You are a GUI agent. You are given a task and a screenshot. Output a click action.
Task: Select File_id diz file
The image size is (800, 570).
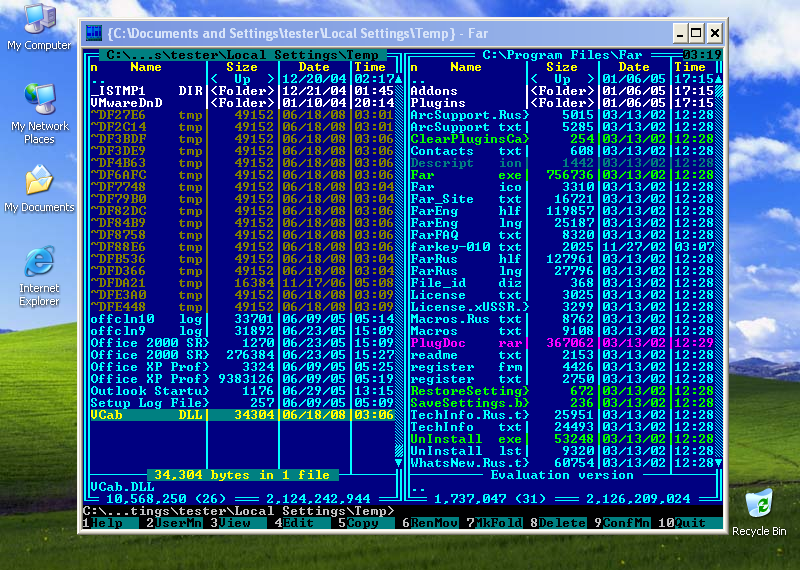tap(562, 283)
